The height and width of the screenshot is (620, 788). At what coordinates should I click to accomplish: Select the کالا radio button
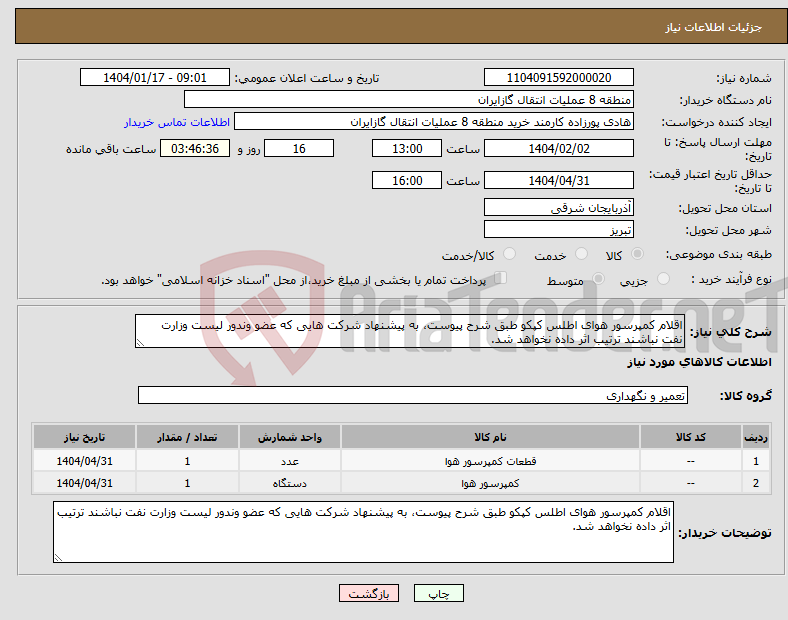[637, 254]
